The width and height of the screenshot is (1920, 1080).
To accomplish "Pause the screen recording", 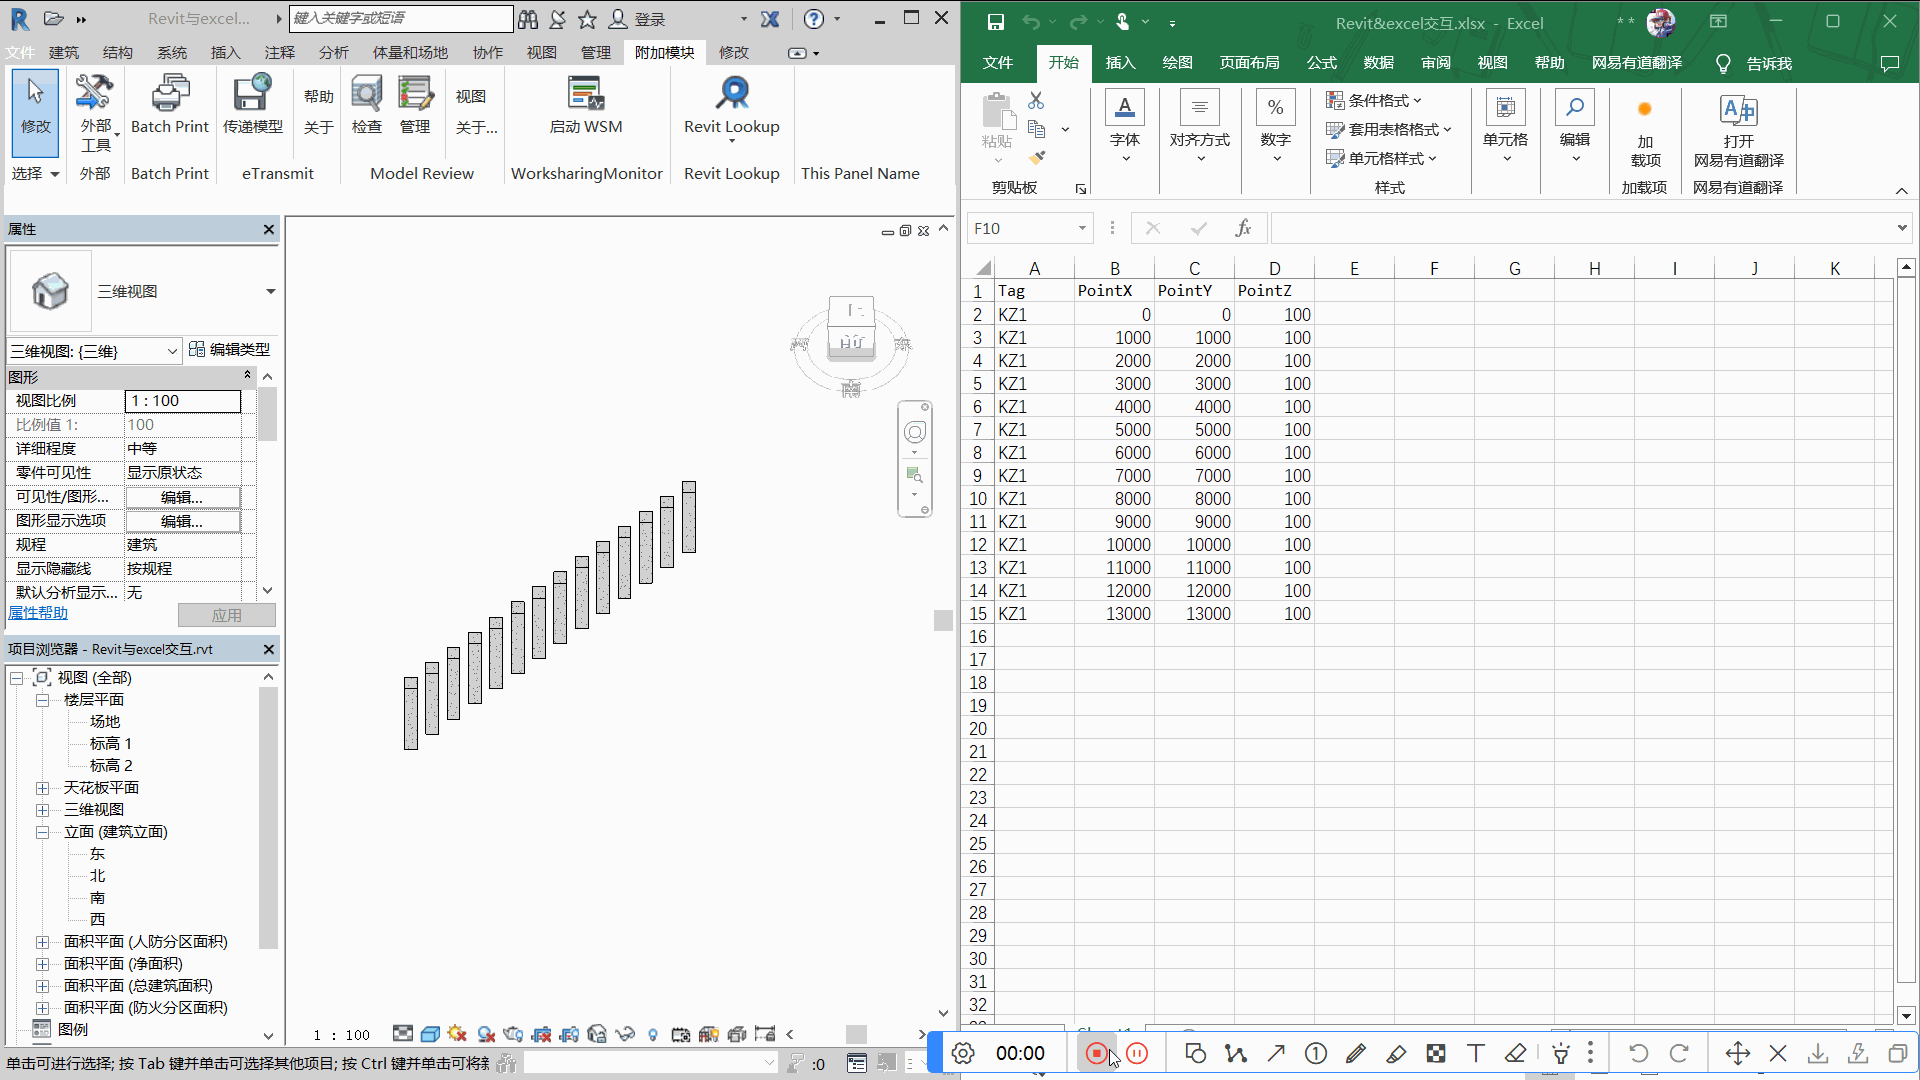I will (1137, 1053).
